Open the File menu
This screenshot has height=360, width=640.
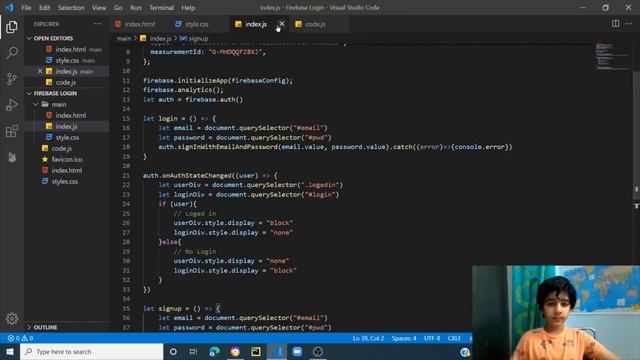pyautogui.click(x=26, y=7)
